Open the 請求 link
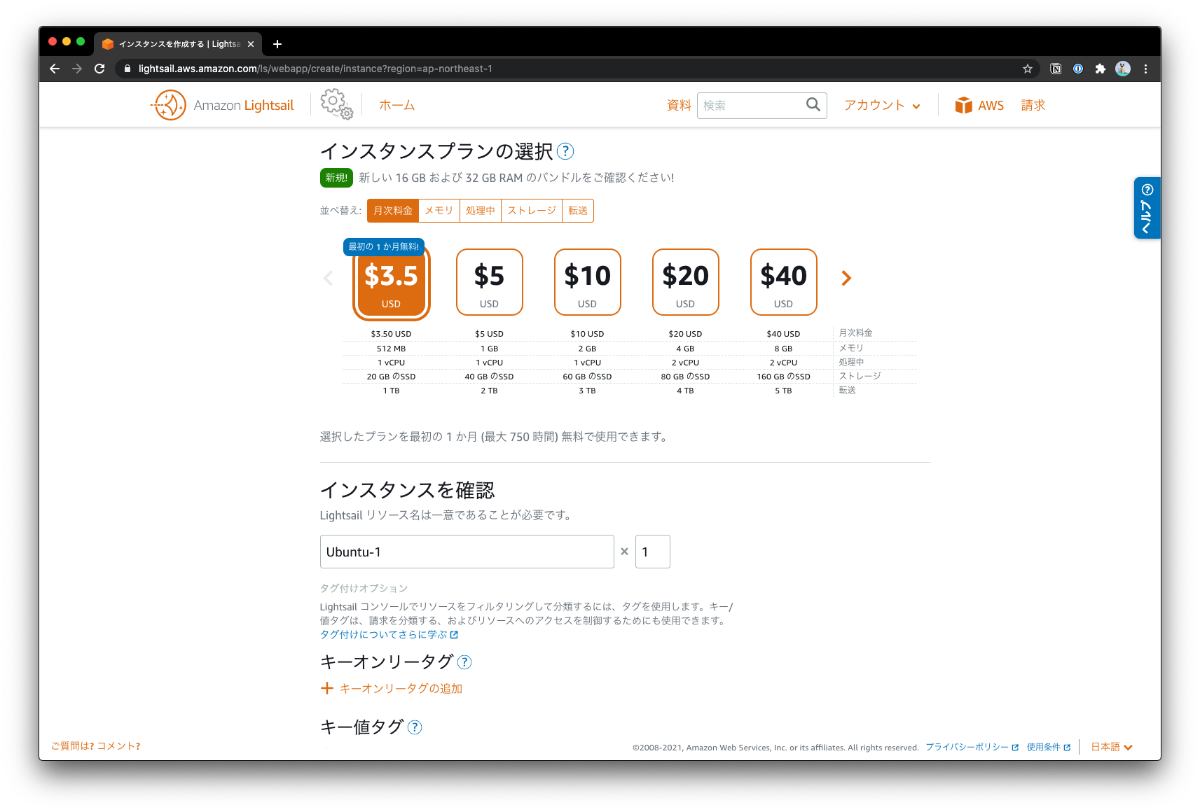This screenshot has width=1200, height=812. (1033, 105)
